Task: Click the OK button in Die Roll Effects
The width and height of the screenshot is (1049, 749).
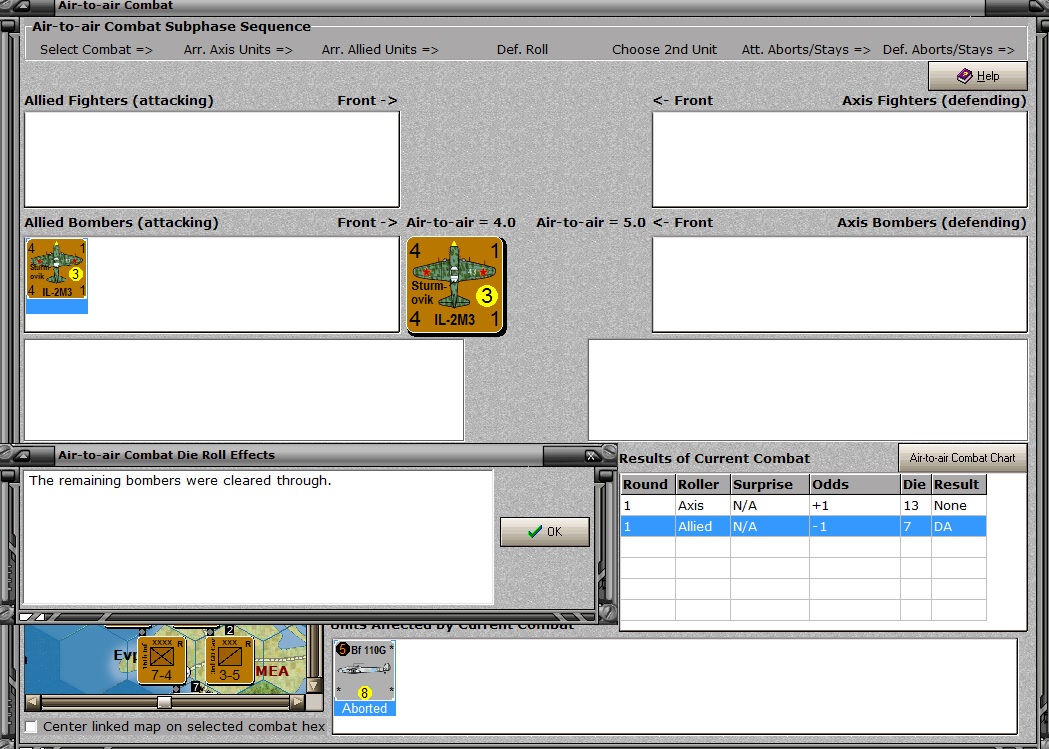Action: (545, 532)
